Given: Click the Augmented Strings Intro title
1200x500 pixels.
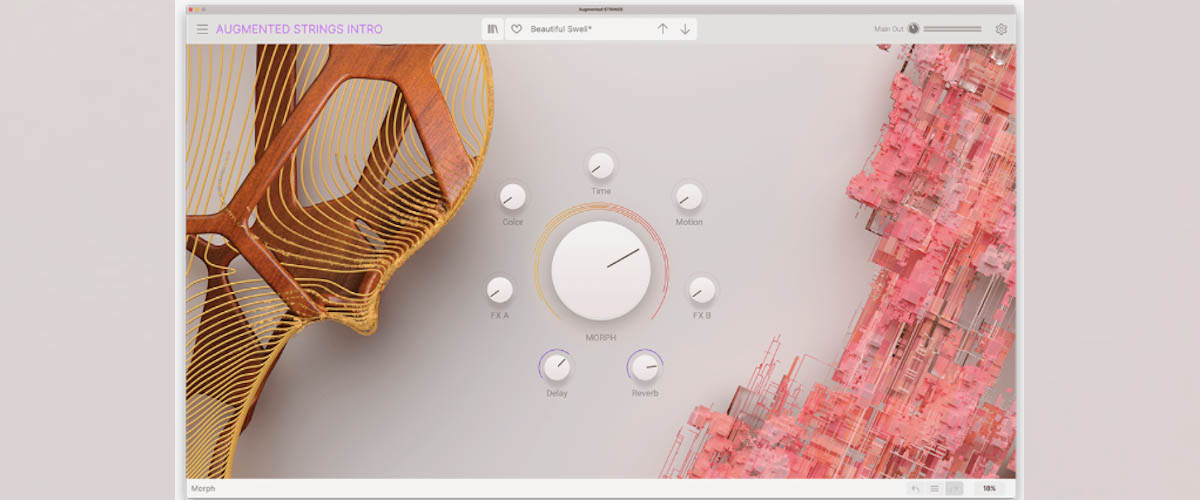Looking at the screenshot, I should (x=299, y=29).
